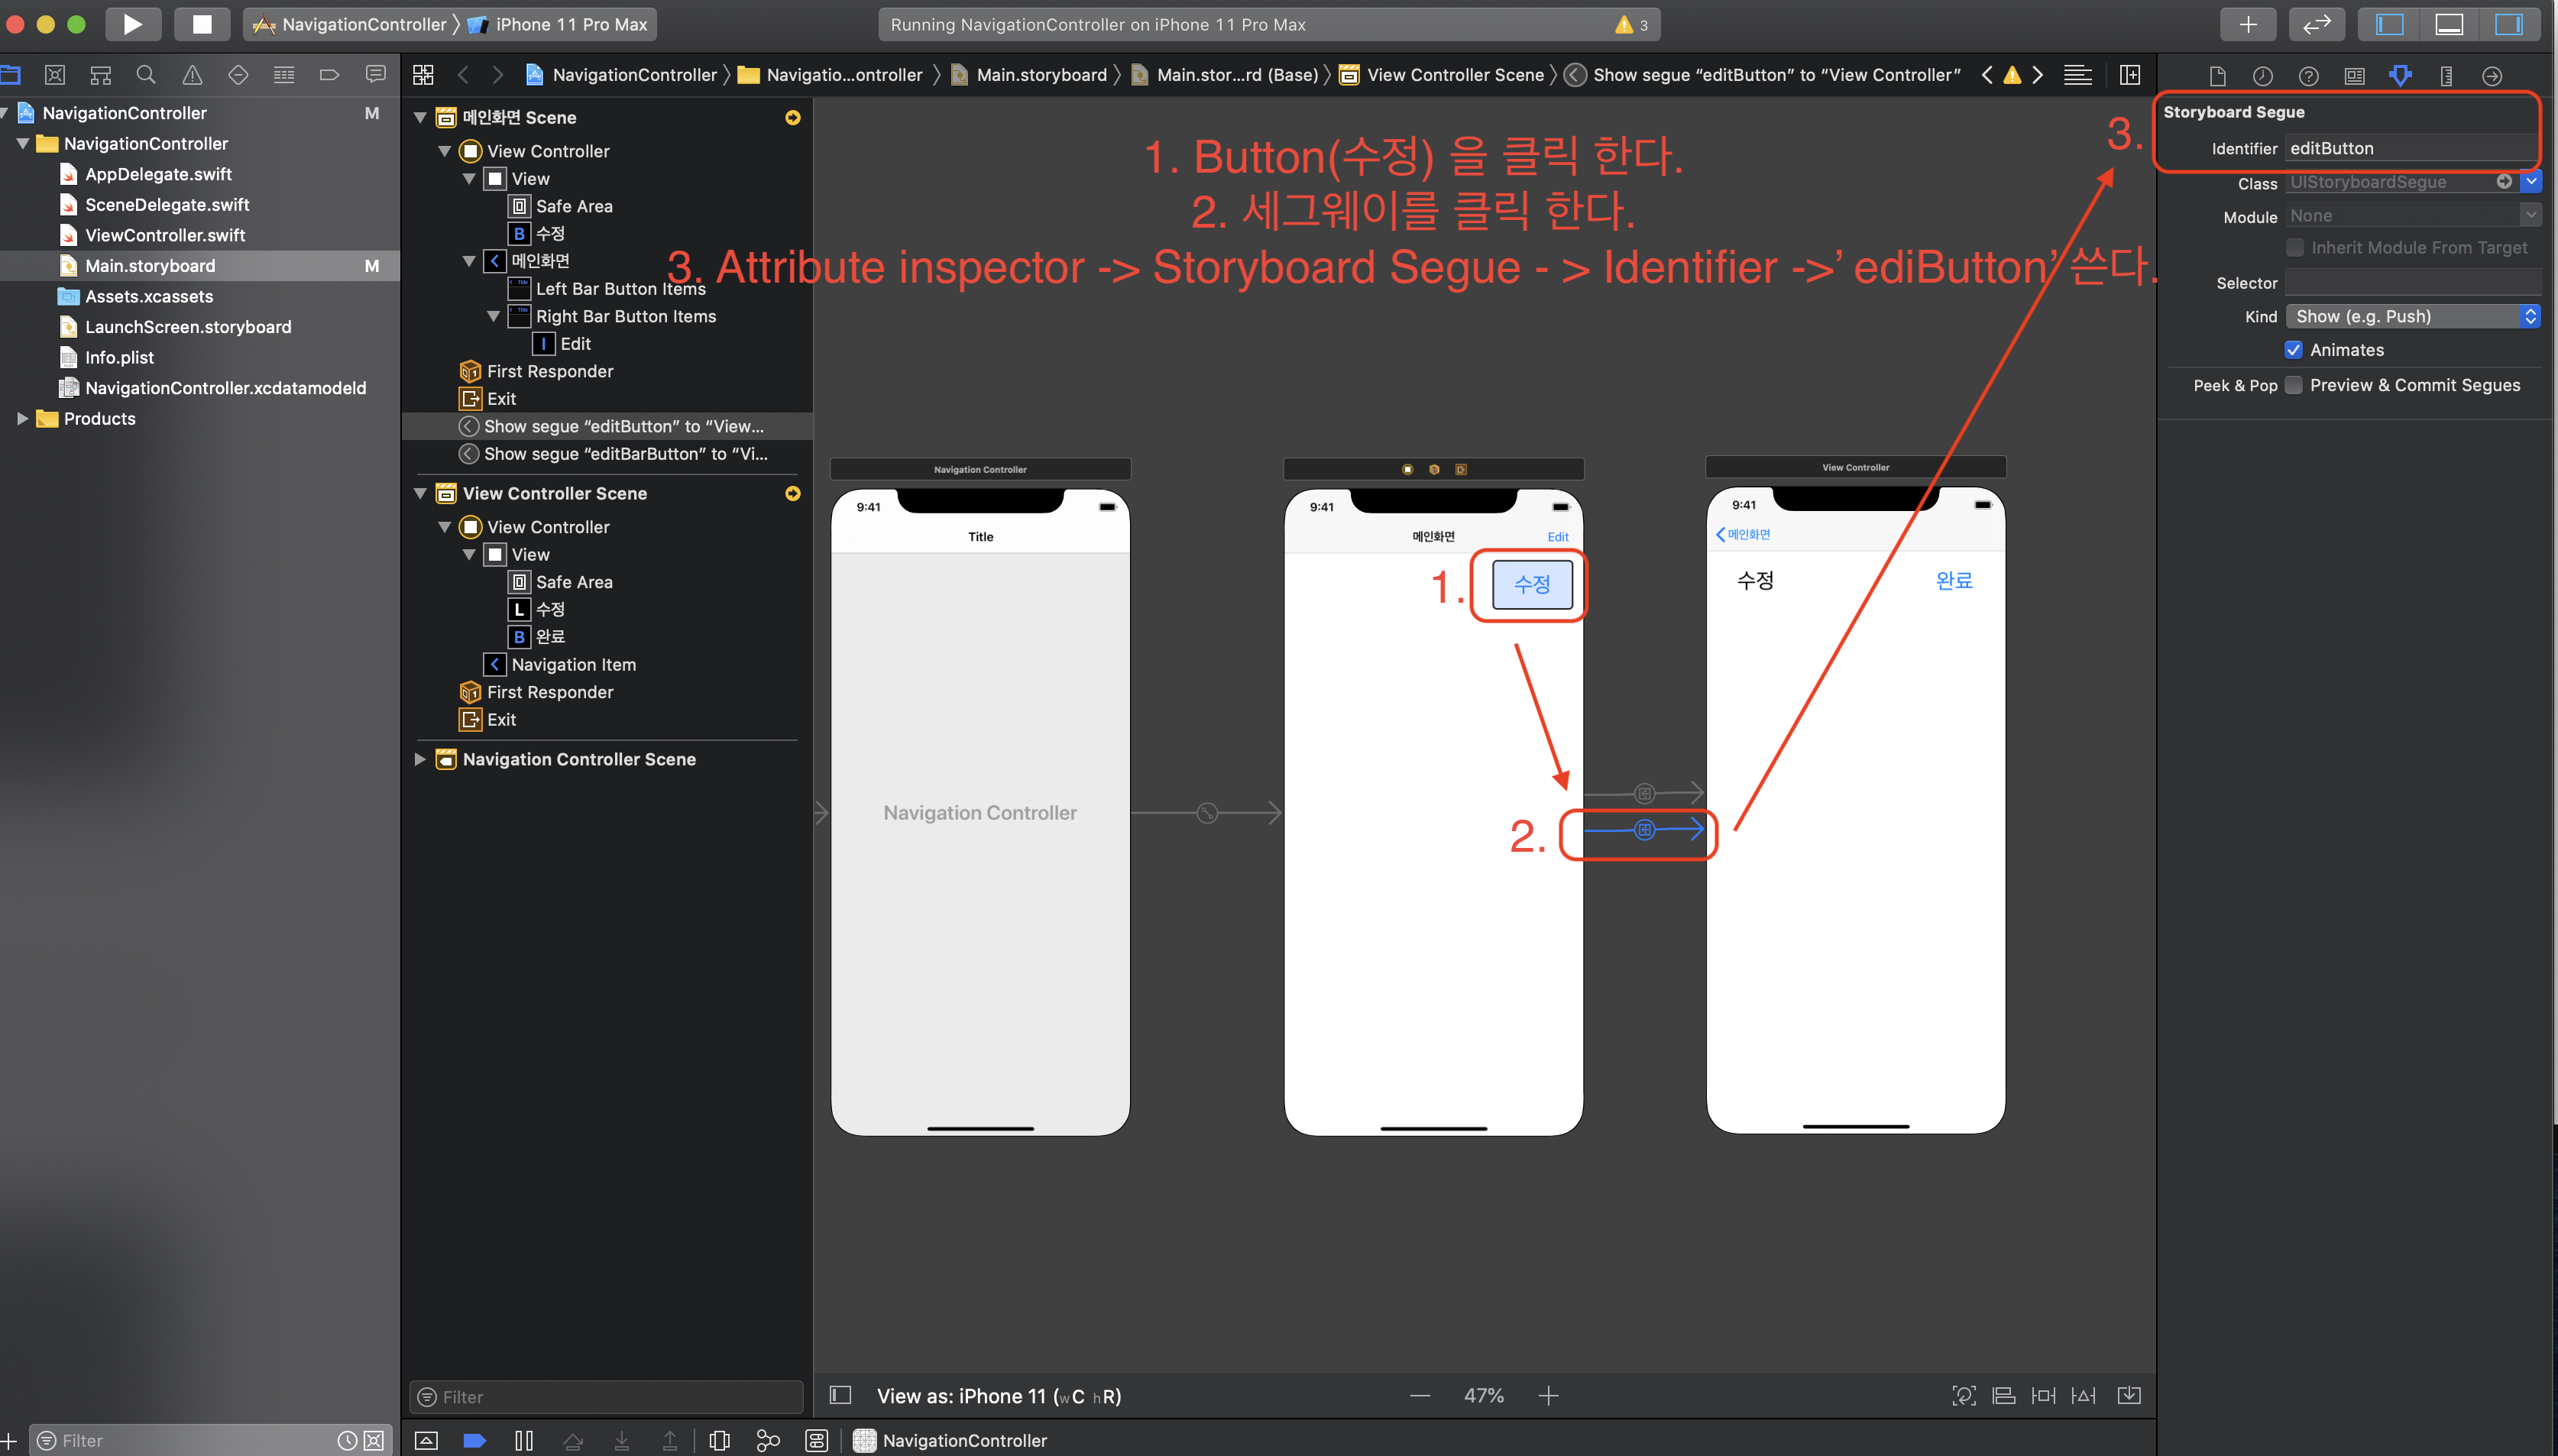Image resolution: width=2558 pixels, height=1456 pixels.
Task: Click the Identifier field containing editButton
Action: tap(2410, 148)
